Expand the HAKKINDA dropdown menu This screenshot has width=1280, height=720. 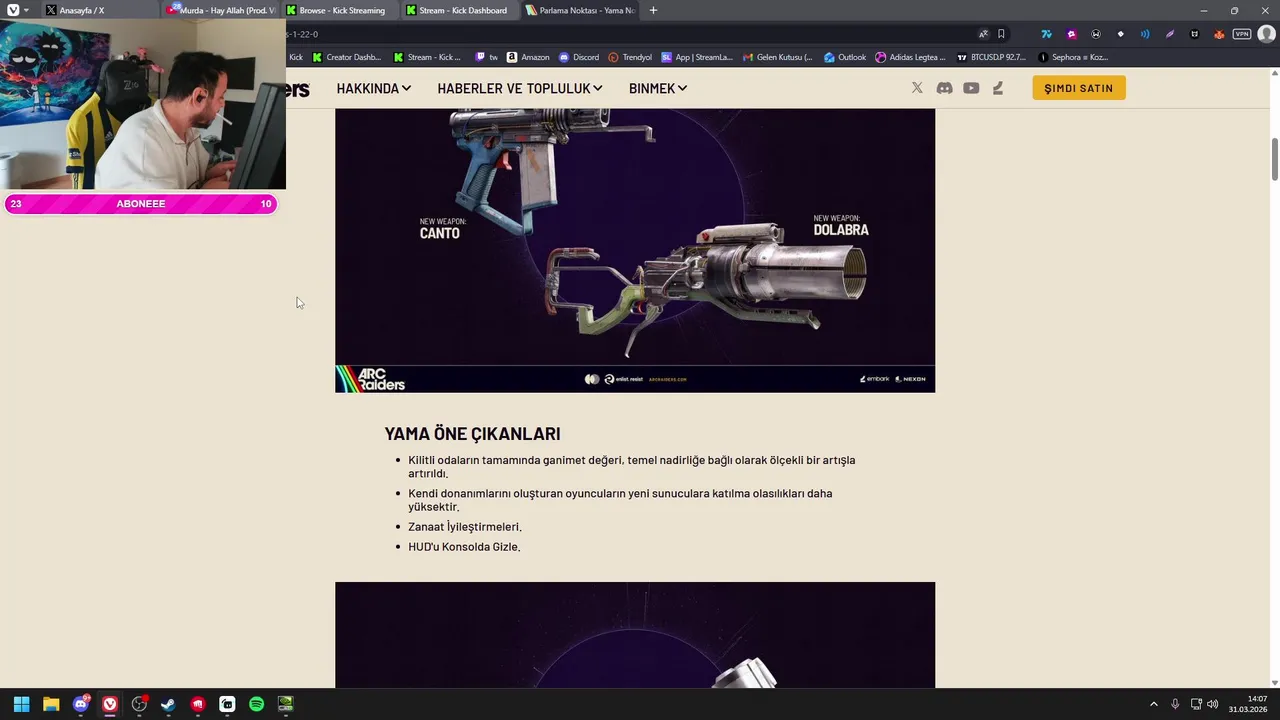point(374,88)
